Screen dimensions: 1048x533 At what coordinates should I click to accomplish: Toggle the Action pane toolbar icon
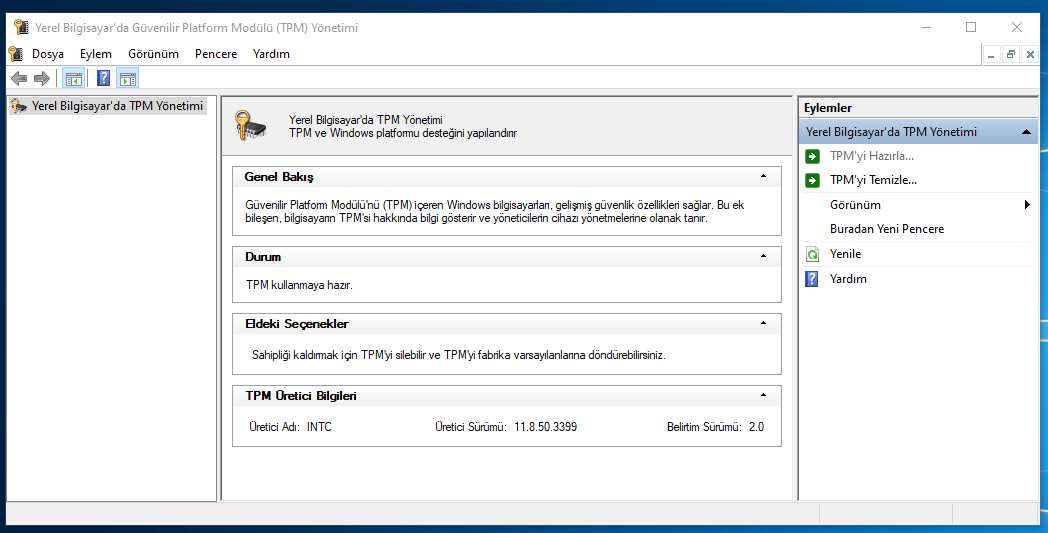(127, 79)
